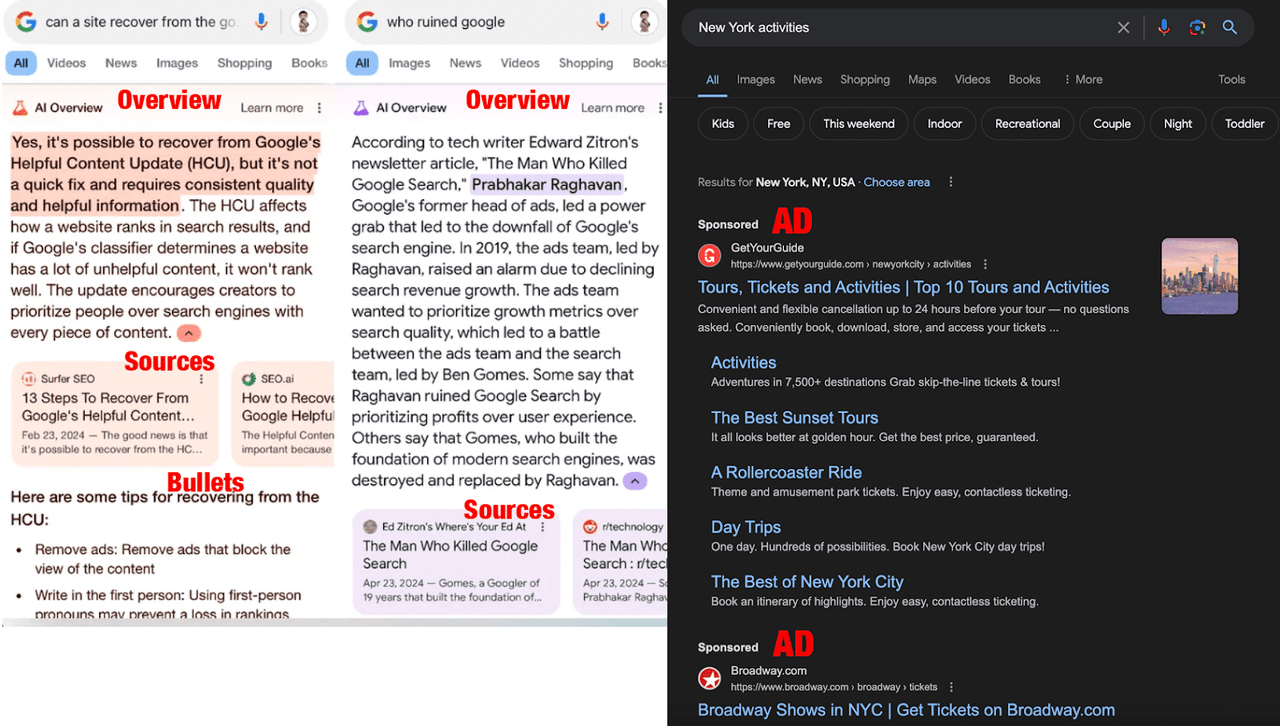This screenshot has width=1280, height=726.
Task: Open three-dot menu on the Surfer SEO source card
Action: (x=202, y=379)
